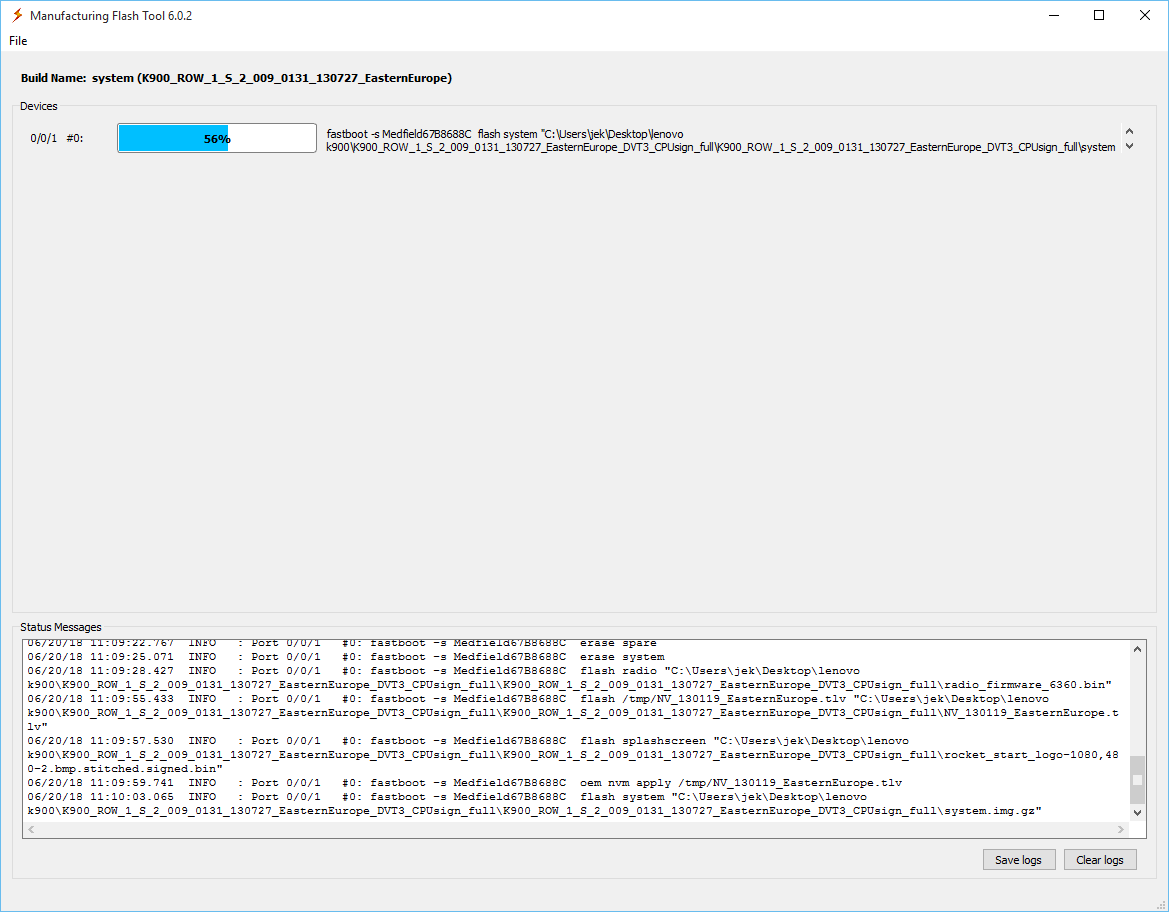1169x912 pixels.
Task: Click the Build Name system text
Action: [x=236, y=78]
